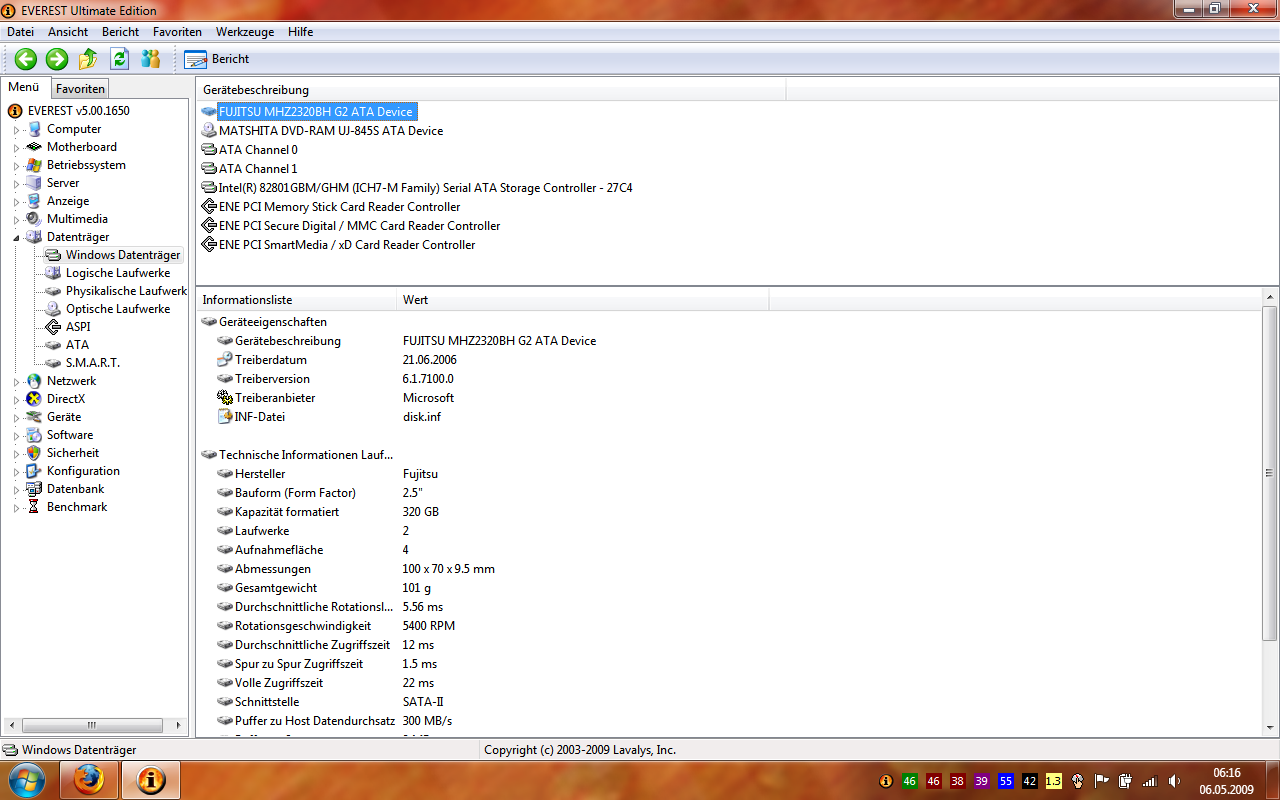Click the Gerätebeschreibung column header
This screenshot has width=1280, height=800.
tap(491, 90)
